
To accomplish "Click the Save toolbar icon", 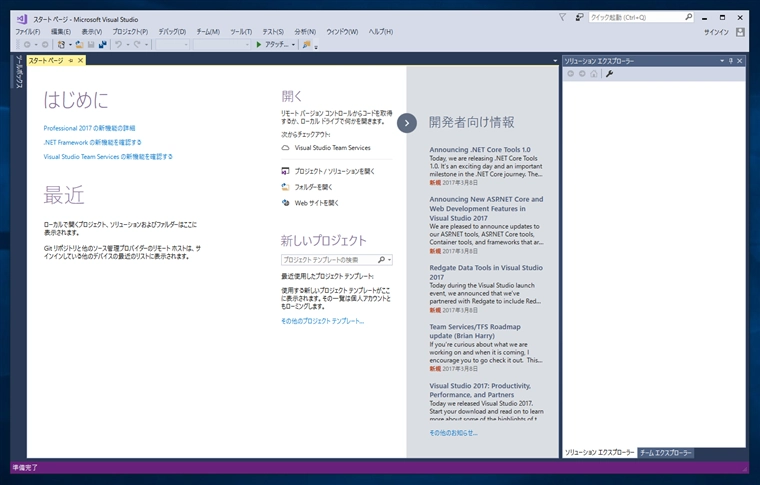I will click(x=91, y=45).
